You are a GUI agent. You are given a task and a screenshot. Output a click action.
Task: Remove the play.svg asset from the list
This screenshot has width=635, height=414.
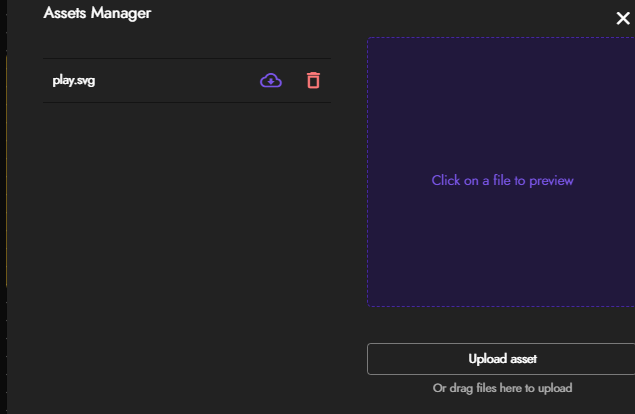click(313, 81)
